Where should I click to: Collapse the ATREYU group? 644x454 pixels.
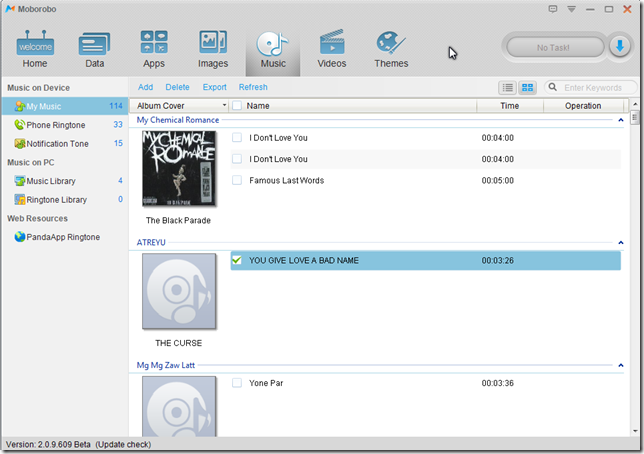click(621, 242)
